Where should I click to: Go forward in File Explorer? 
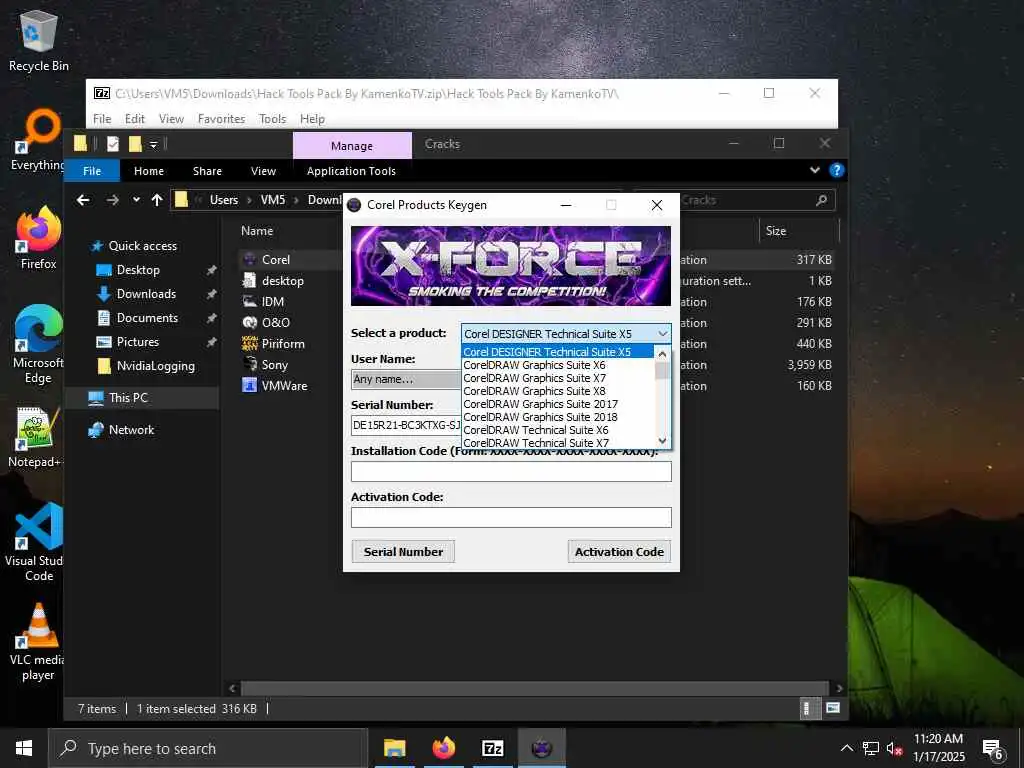(x=112, y=200)
